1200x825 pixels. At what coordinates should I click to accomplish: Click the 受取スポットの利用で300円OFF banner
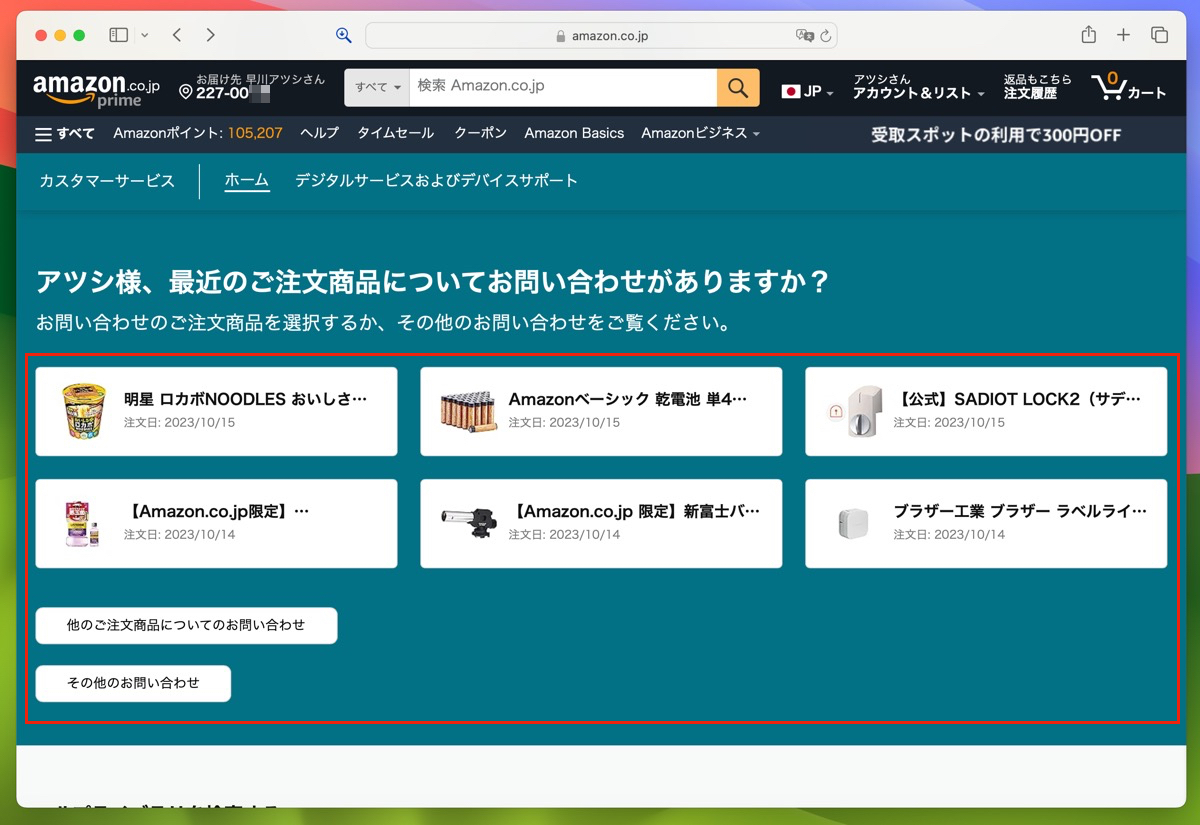pos(996,135)
